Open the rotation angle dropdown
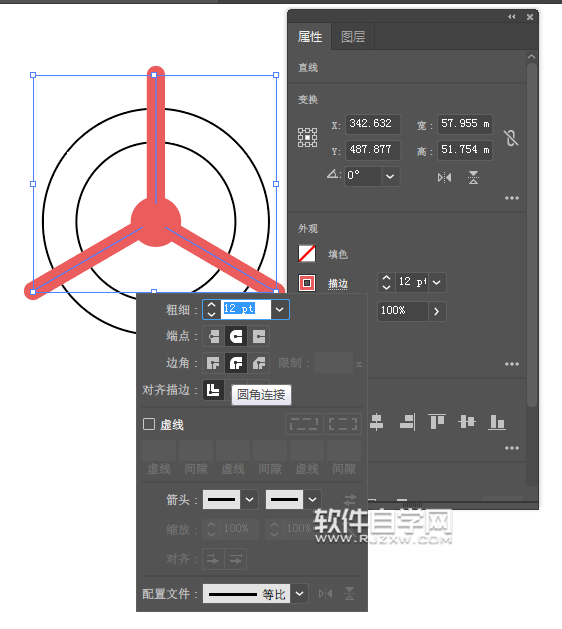The height and width of the screenshot is (629, 562). 390,176
